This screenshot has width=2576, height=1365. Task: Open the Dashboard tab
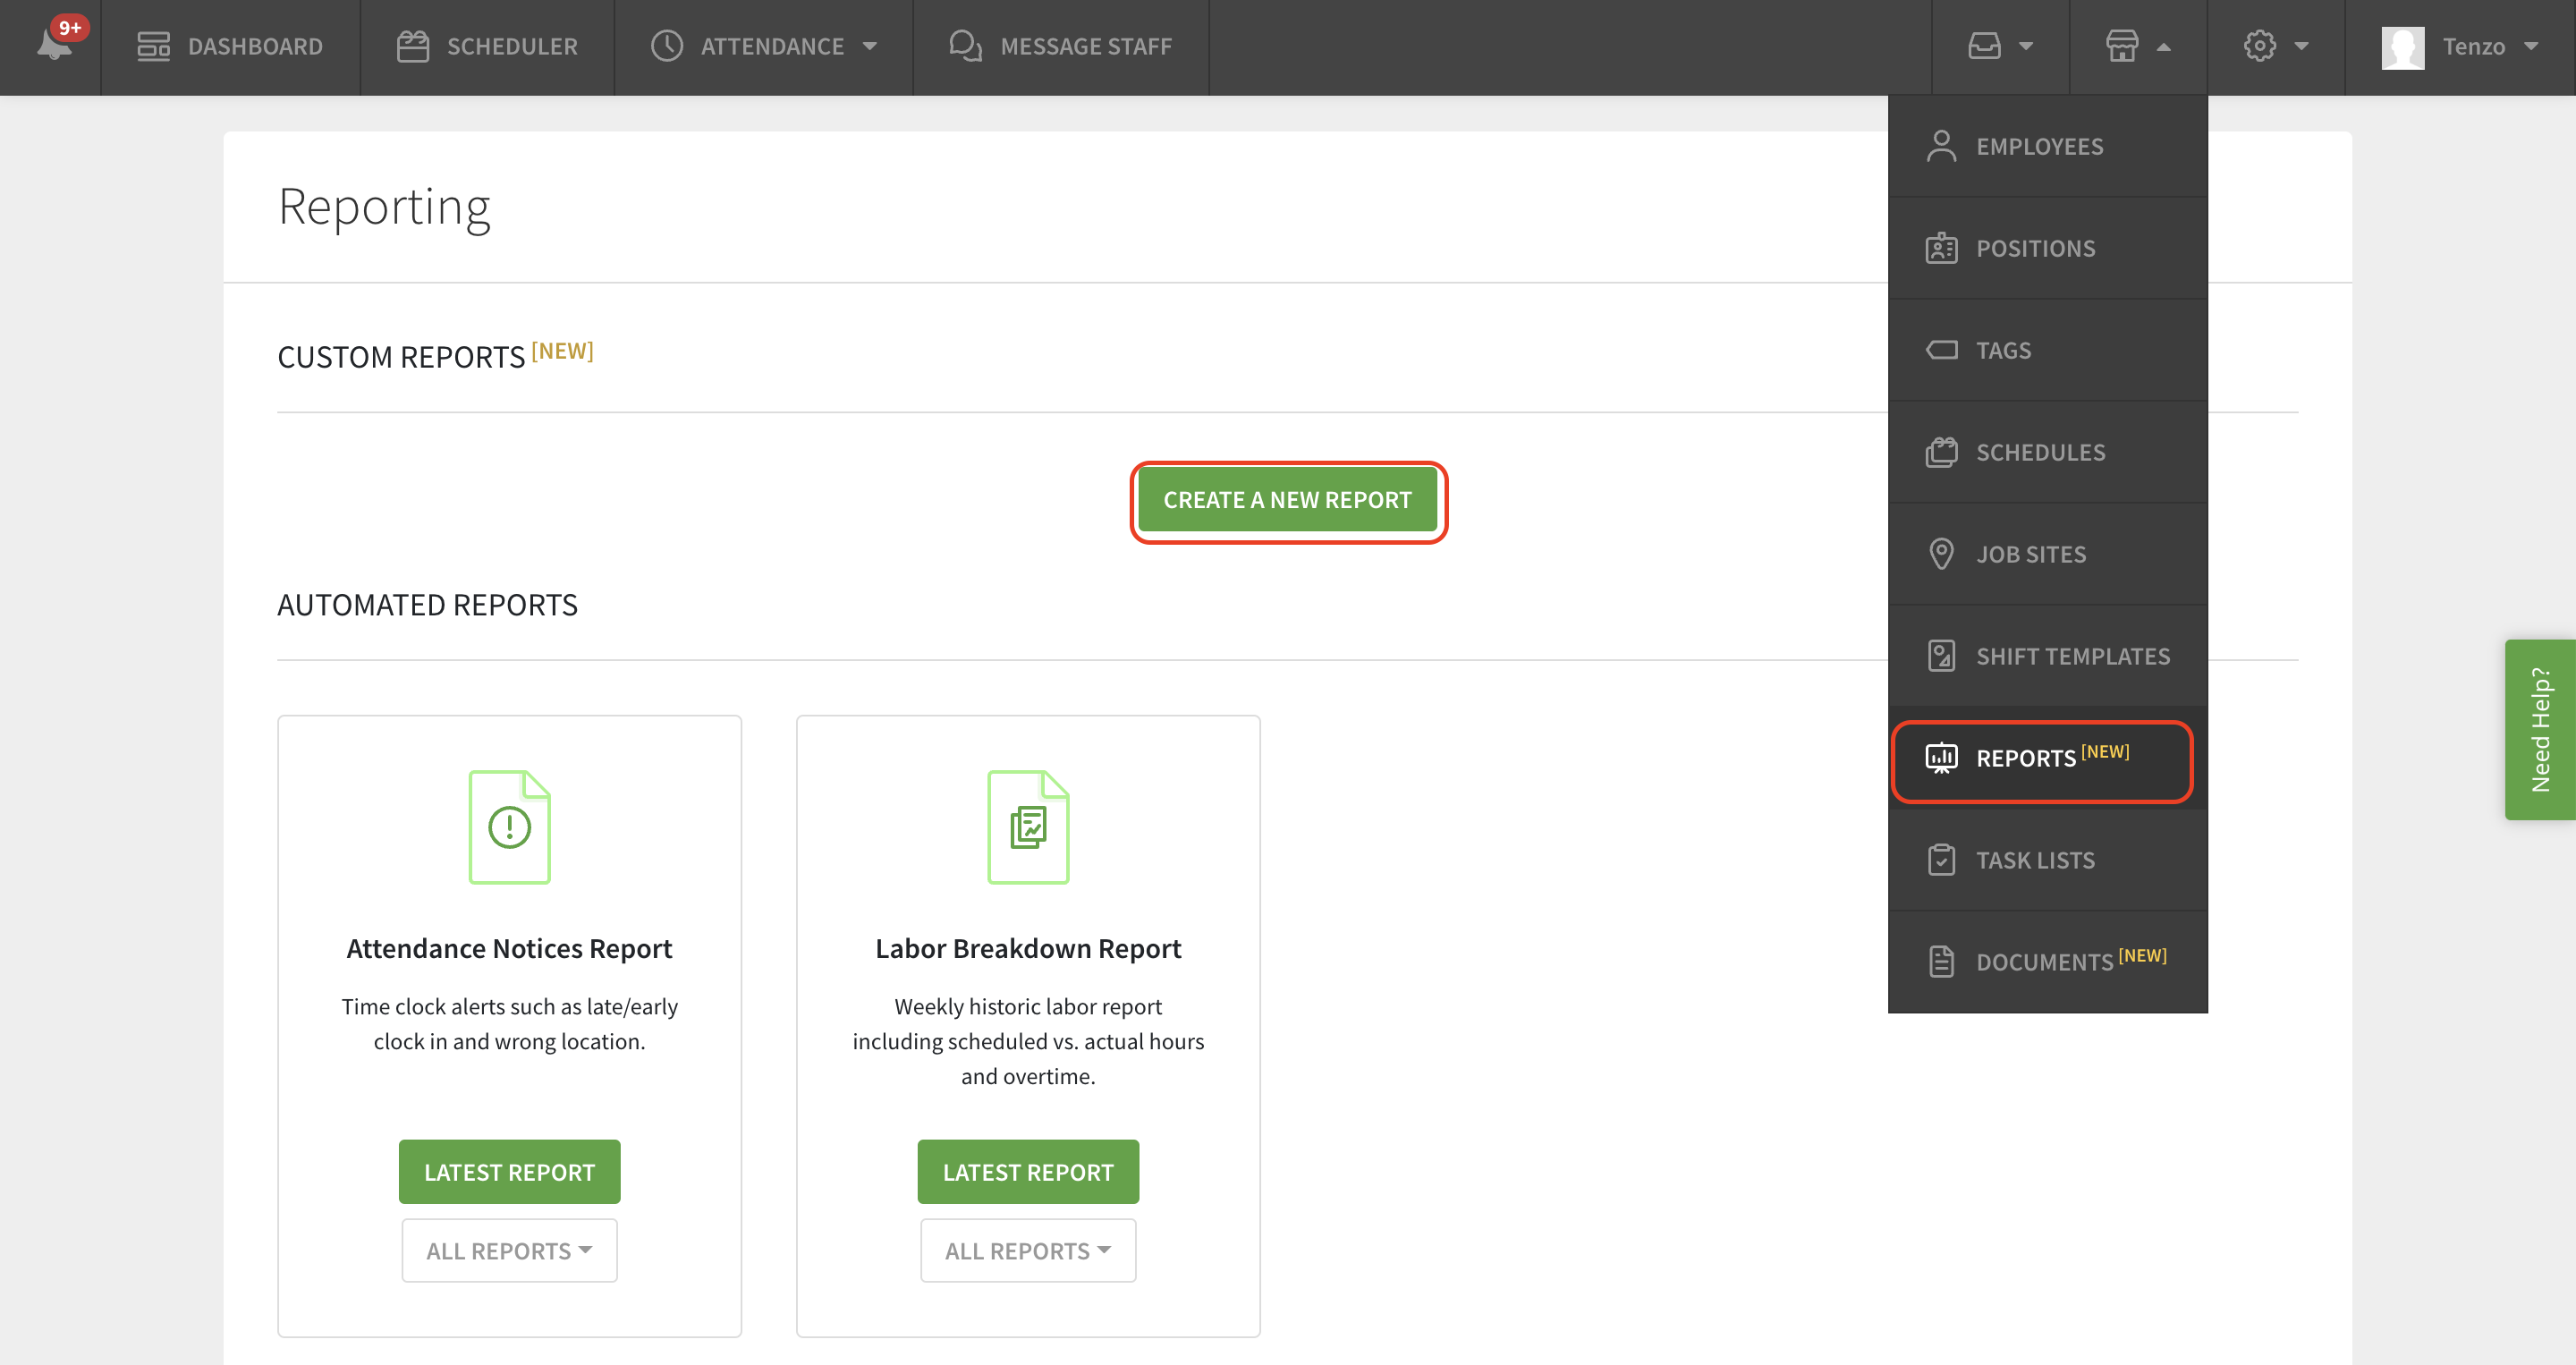pos(230,47)
